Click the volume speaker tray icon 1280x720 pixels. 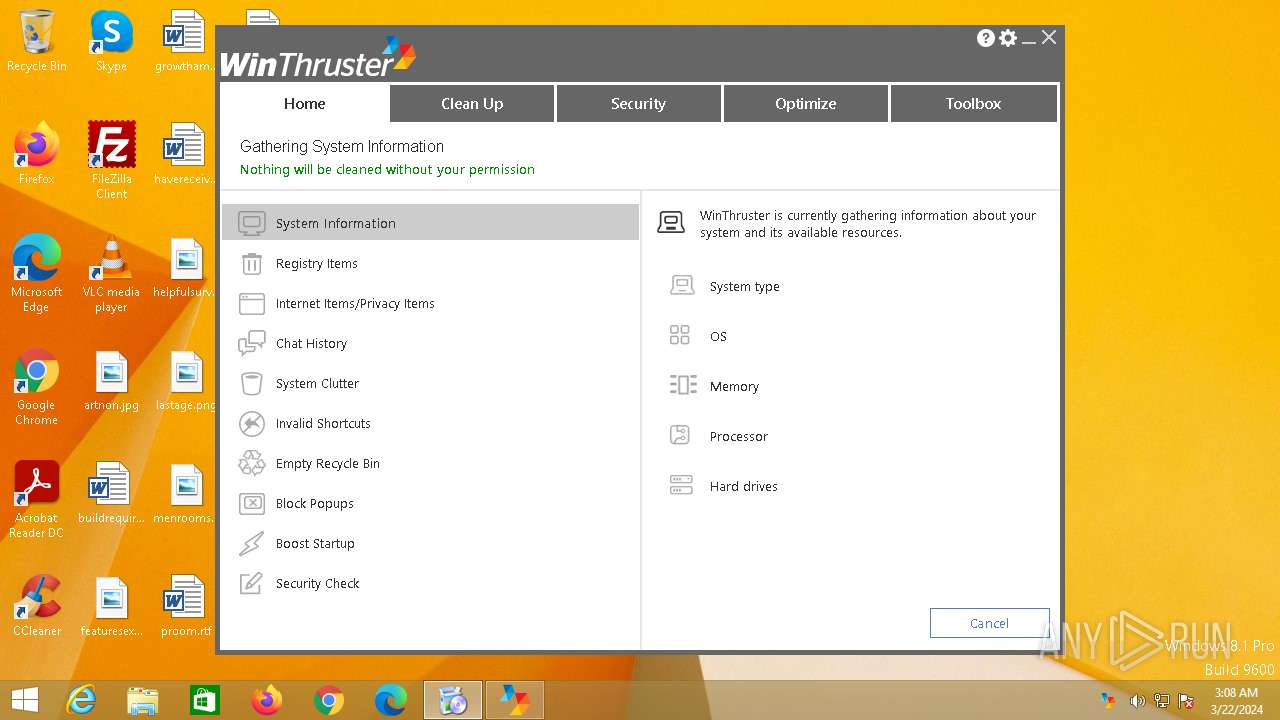pos(1136,701)
